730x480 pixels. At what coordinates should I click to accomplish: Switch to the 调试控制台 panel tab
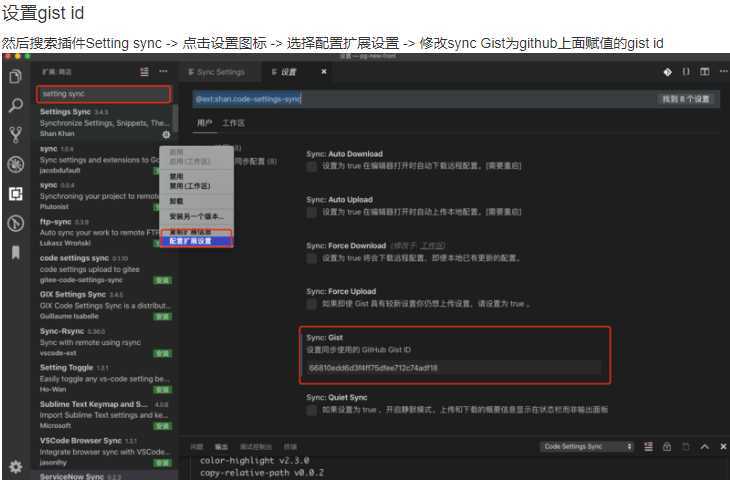click(256, 447)
